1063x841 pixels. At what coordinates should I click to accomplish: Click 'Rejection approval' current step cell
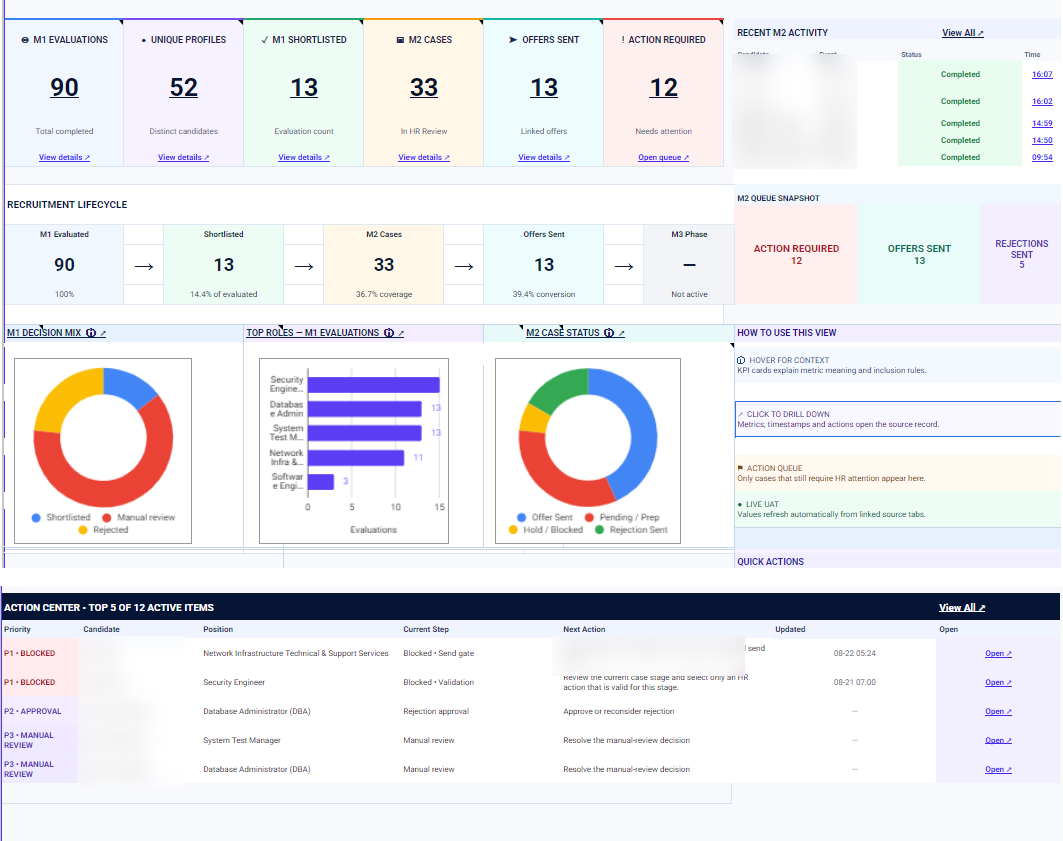tap(436, 712)
